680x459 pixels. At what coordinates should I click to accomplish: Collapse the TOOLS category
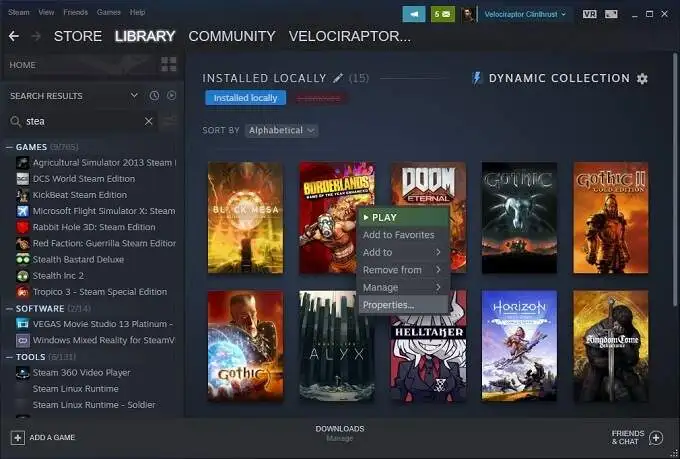tap(9, 357)
